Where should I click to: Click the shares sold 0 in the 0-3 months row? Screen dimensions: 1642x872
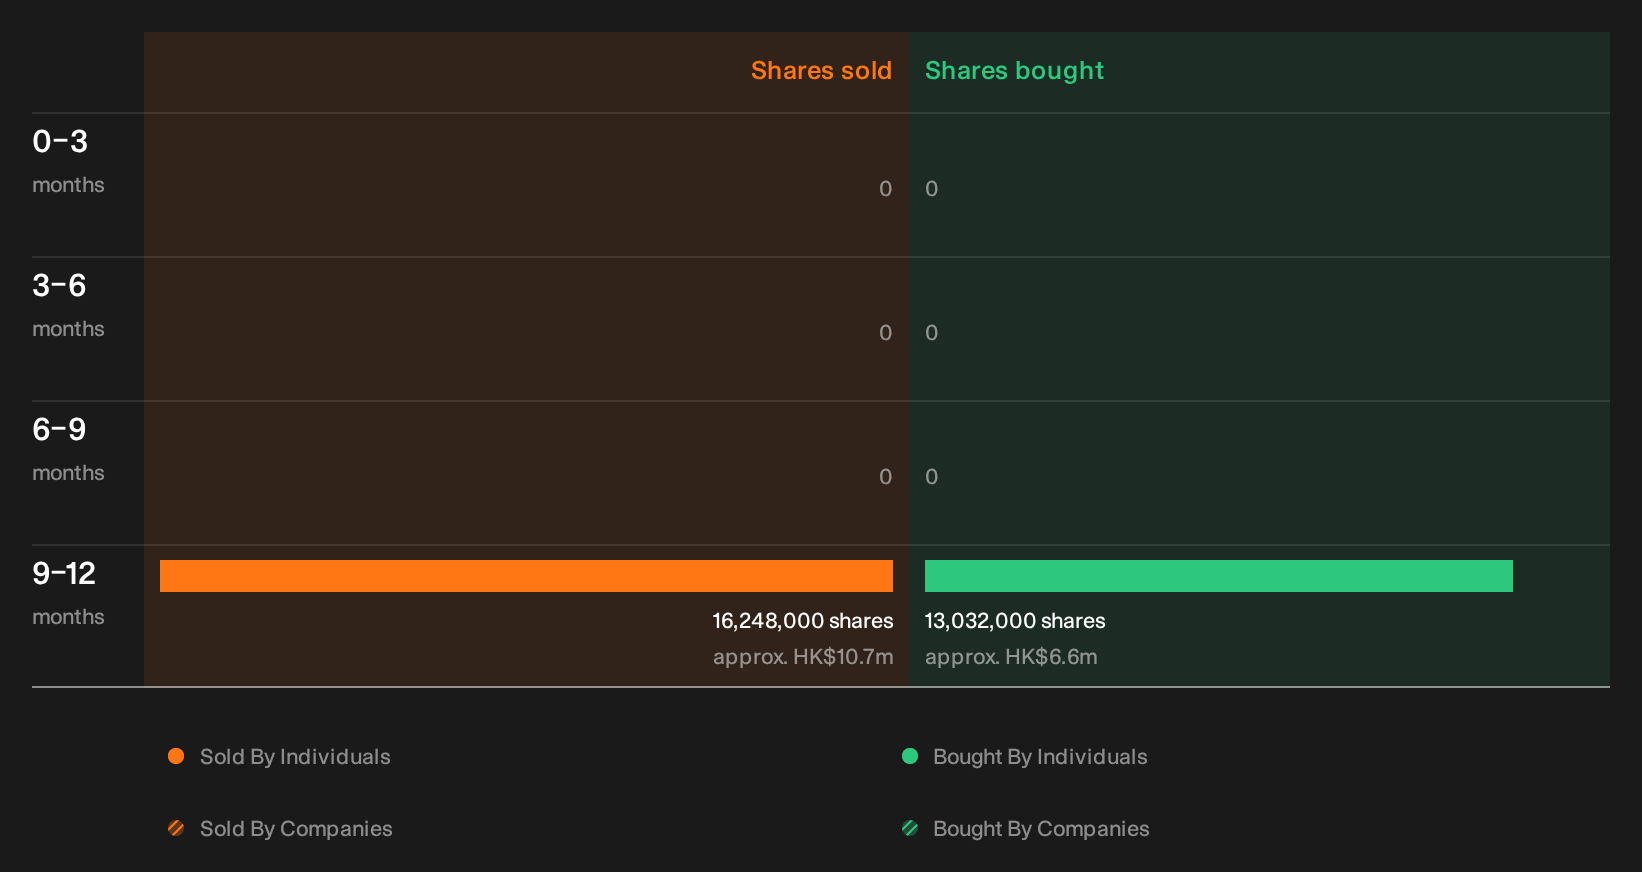pos(886,189)
